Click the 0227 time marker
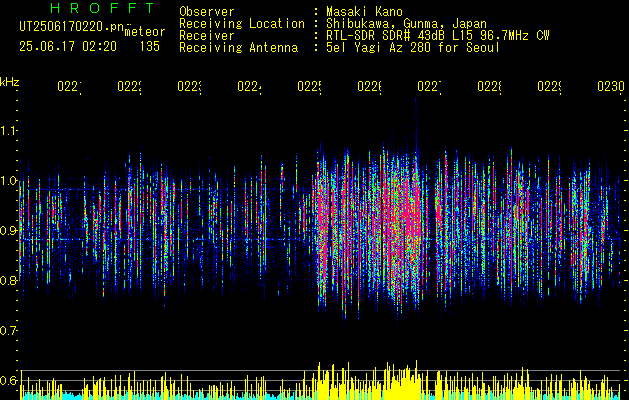 [x=429, y=87]
